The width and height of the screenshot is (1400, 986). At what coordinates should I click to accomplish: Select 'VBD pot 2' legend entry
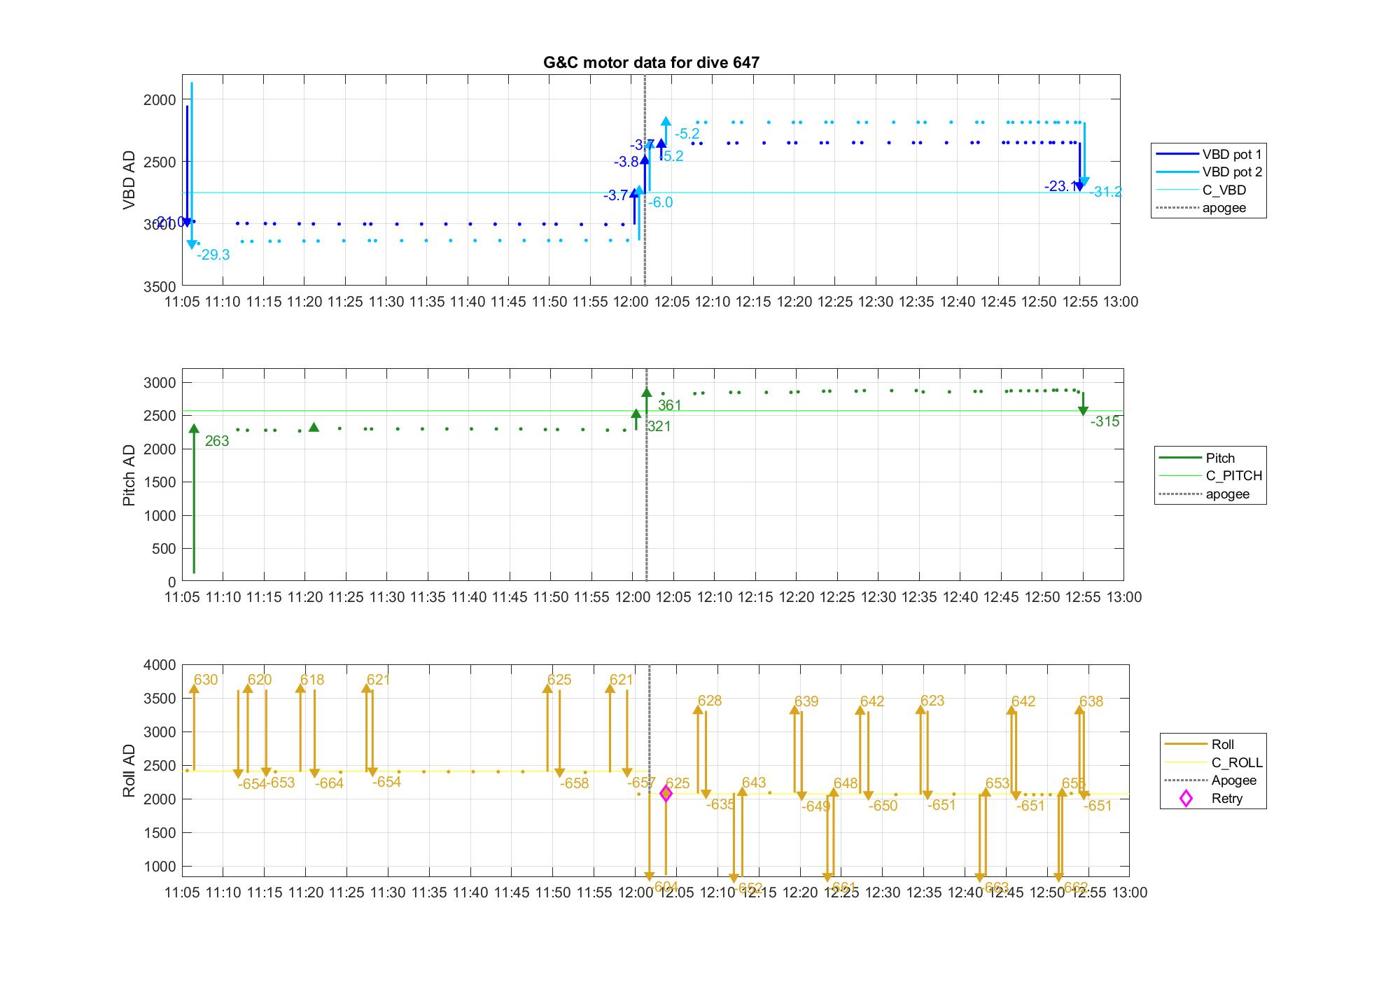point(1209,172)
